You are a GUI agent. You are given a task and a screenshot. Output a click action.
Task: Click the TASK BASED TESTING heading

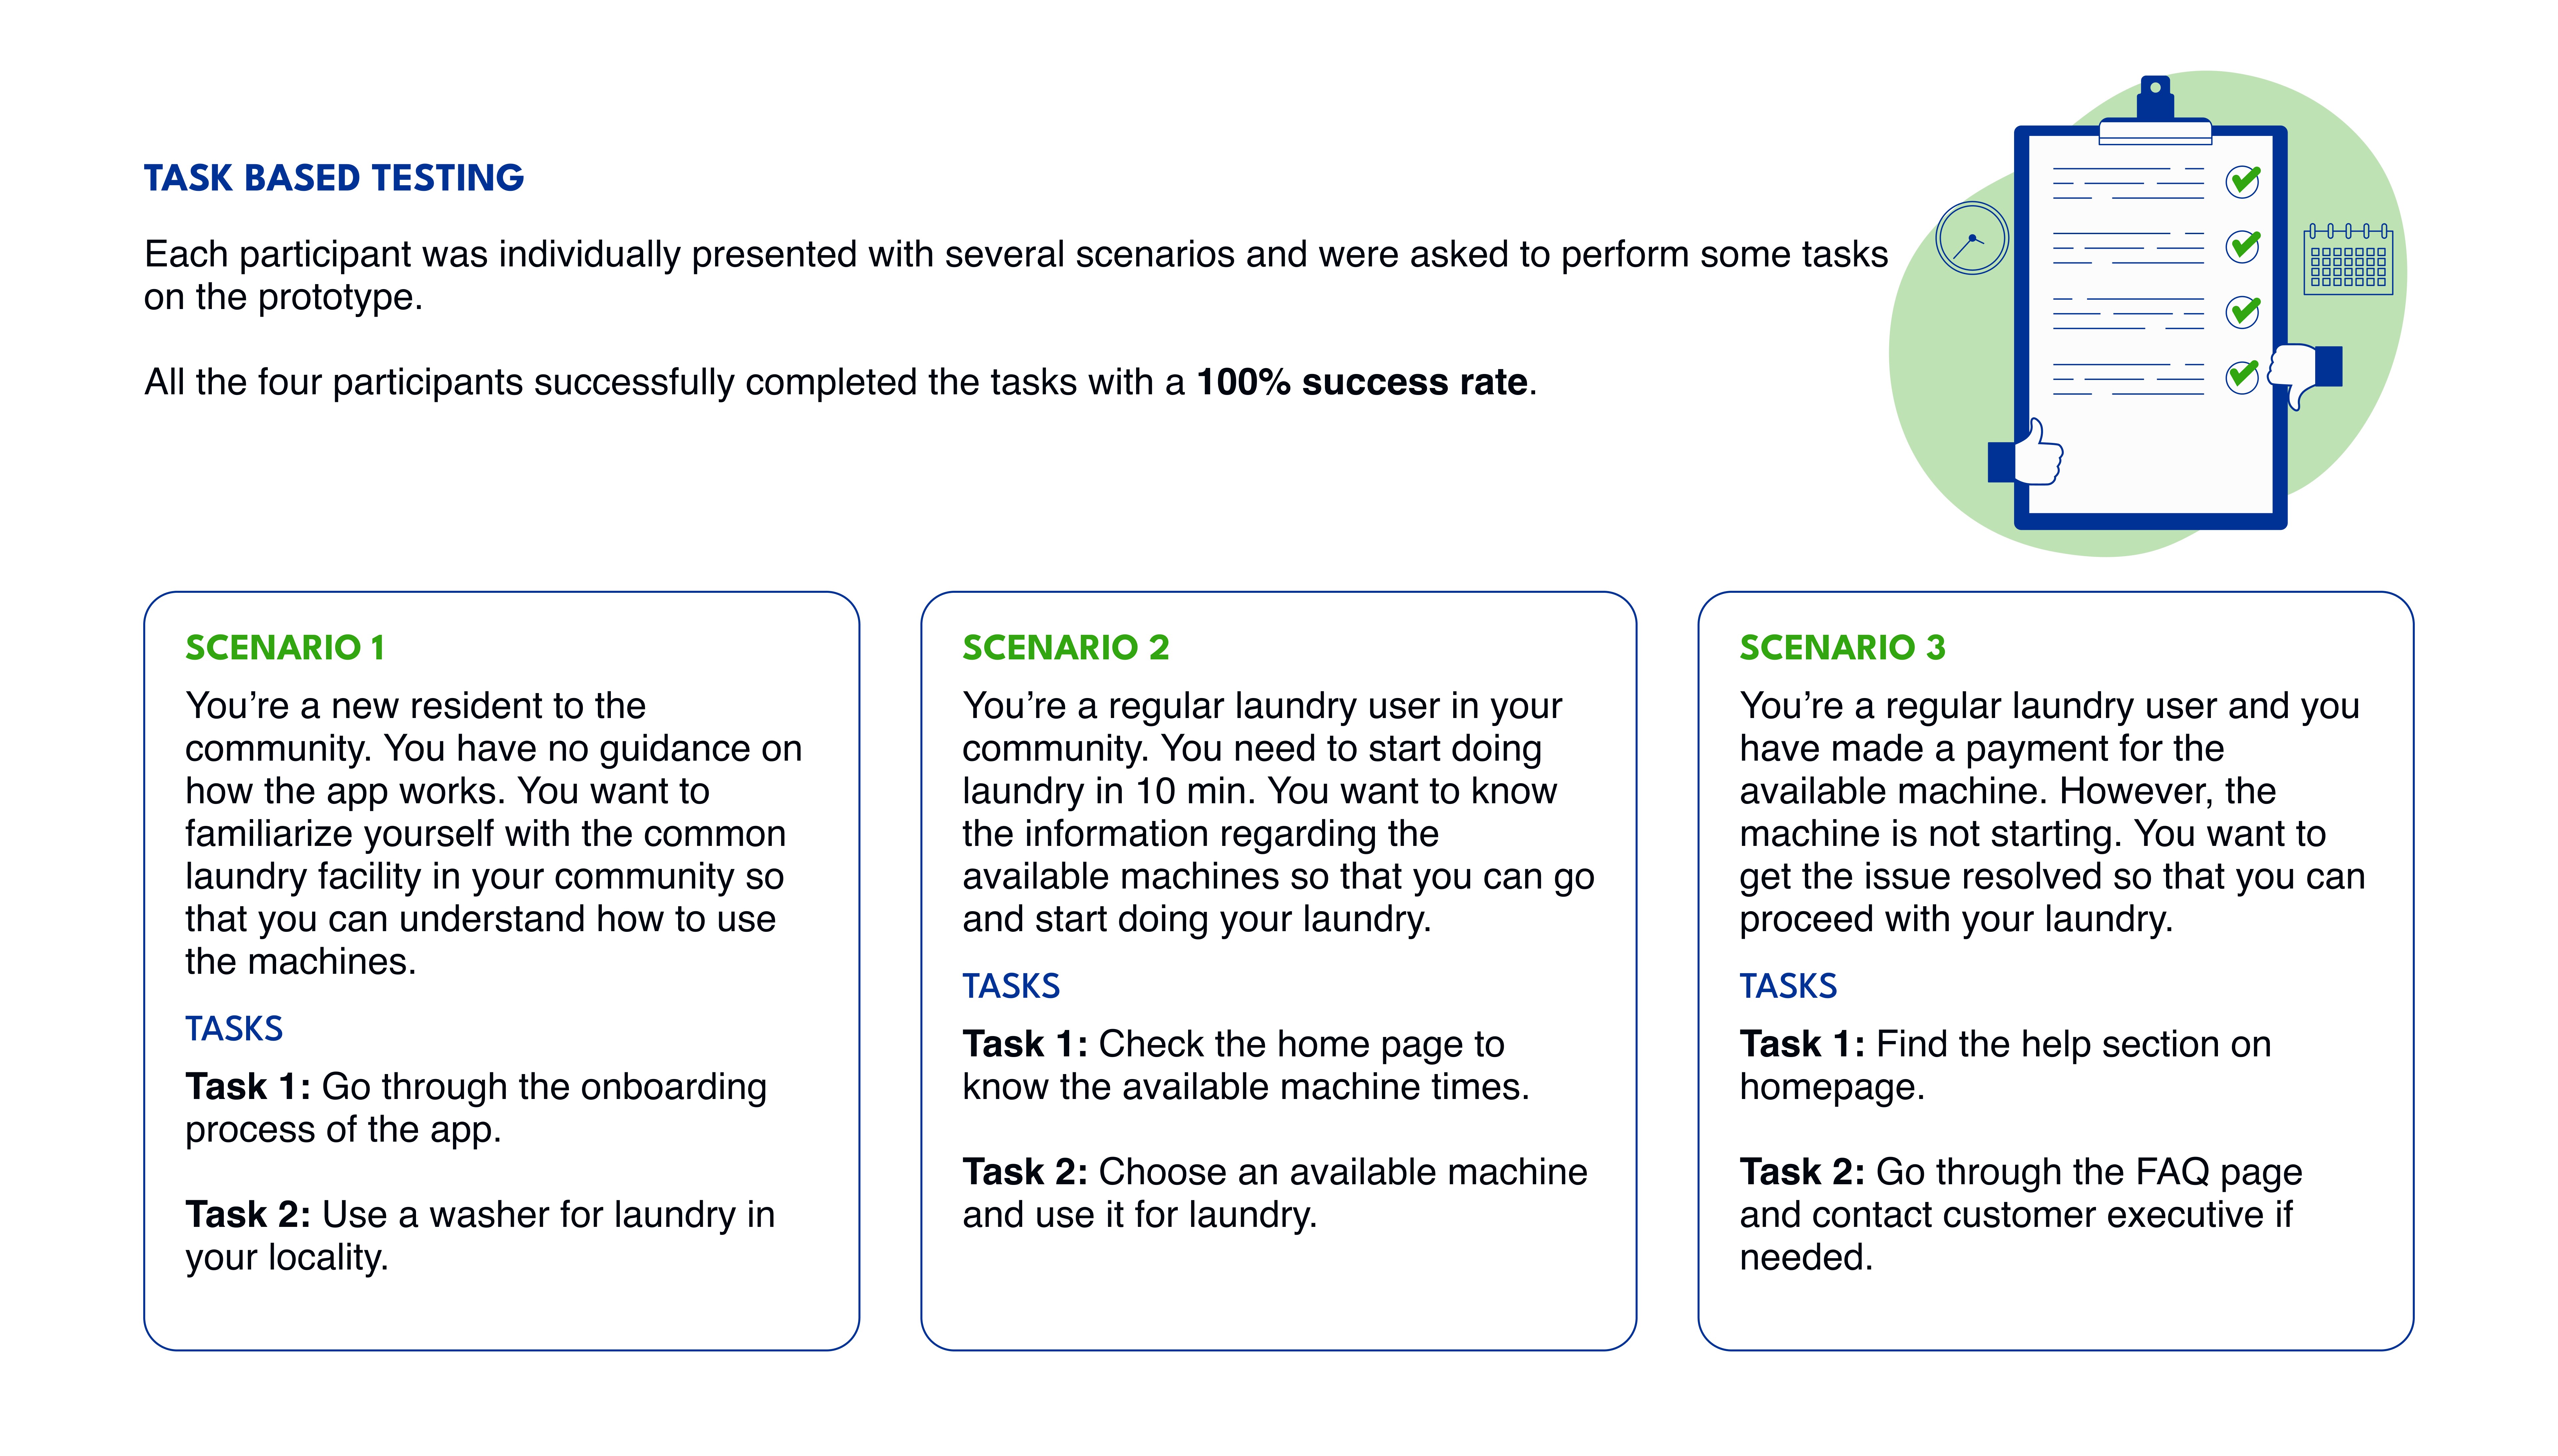[334, 178]
